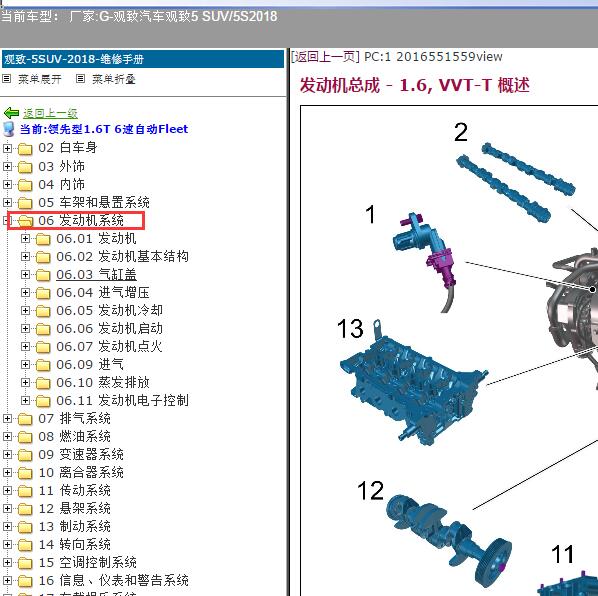Click the folder icon for 11 传动系统
598x596 pixels.
point(25,491)
